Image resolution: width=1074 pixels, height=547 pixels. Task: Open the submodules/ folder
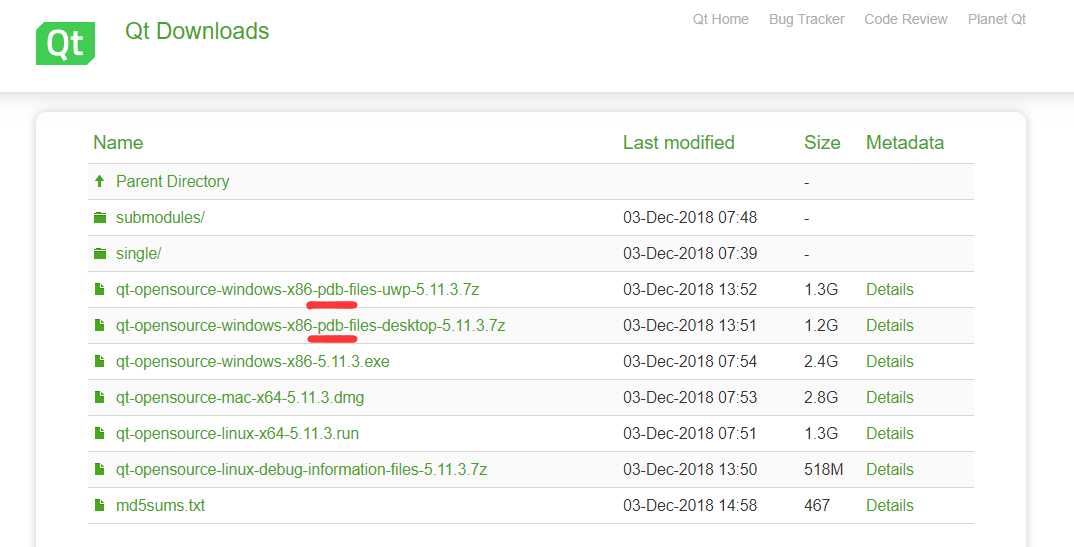pos(160,217)
